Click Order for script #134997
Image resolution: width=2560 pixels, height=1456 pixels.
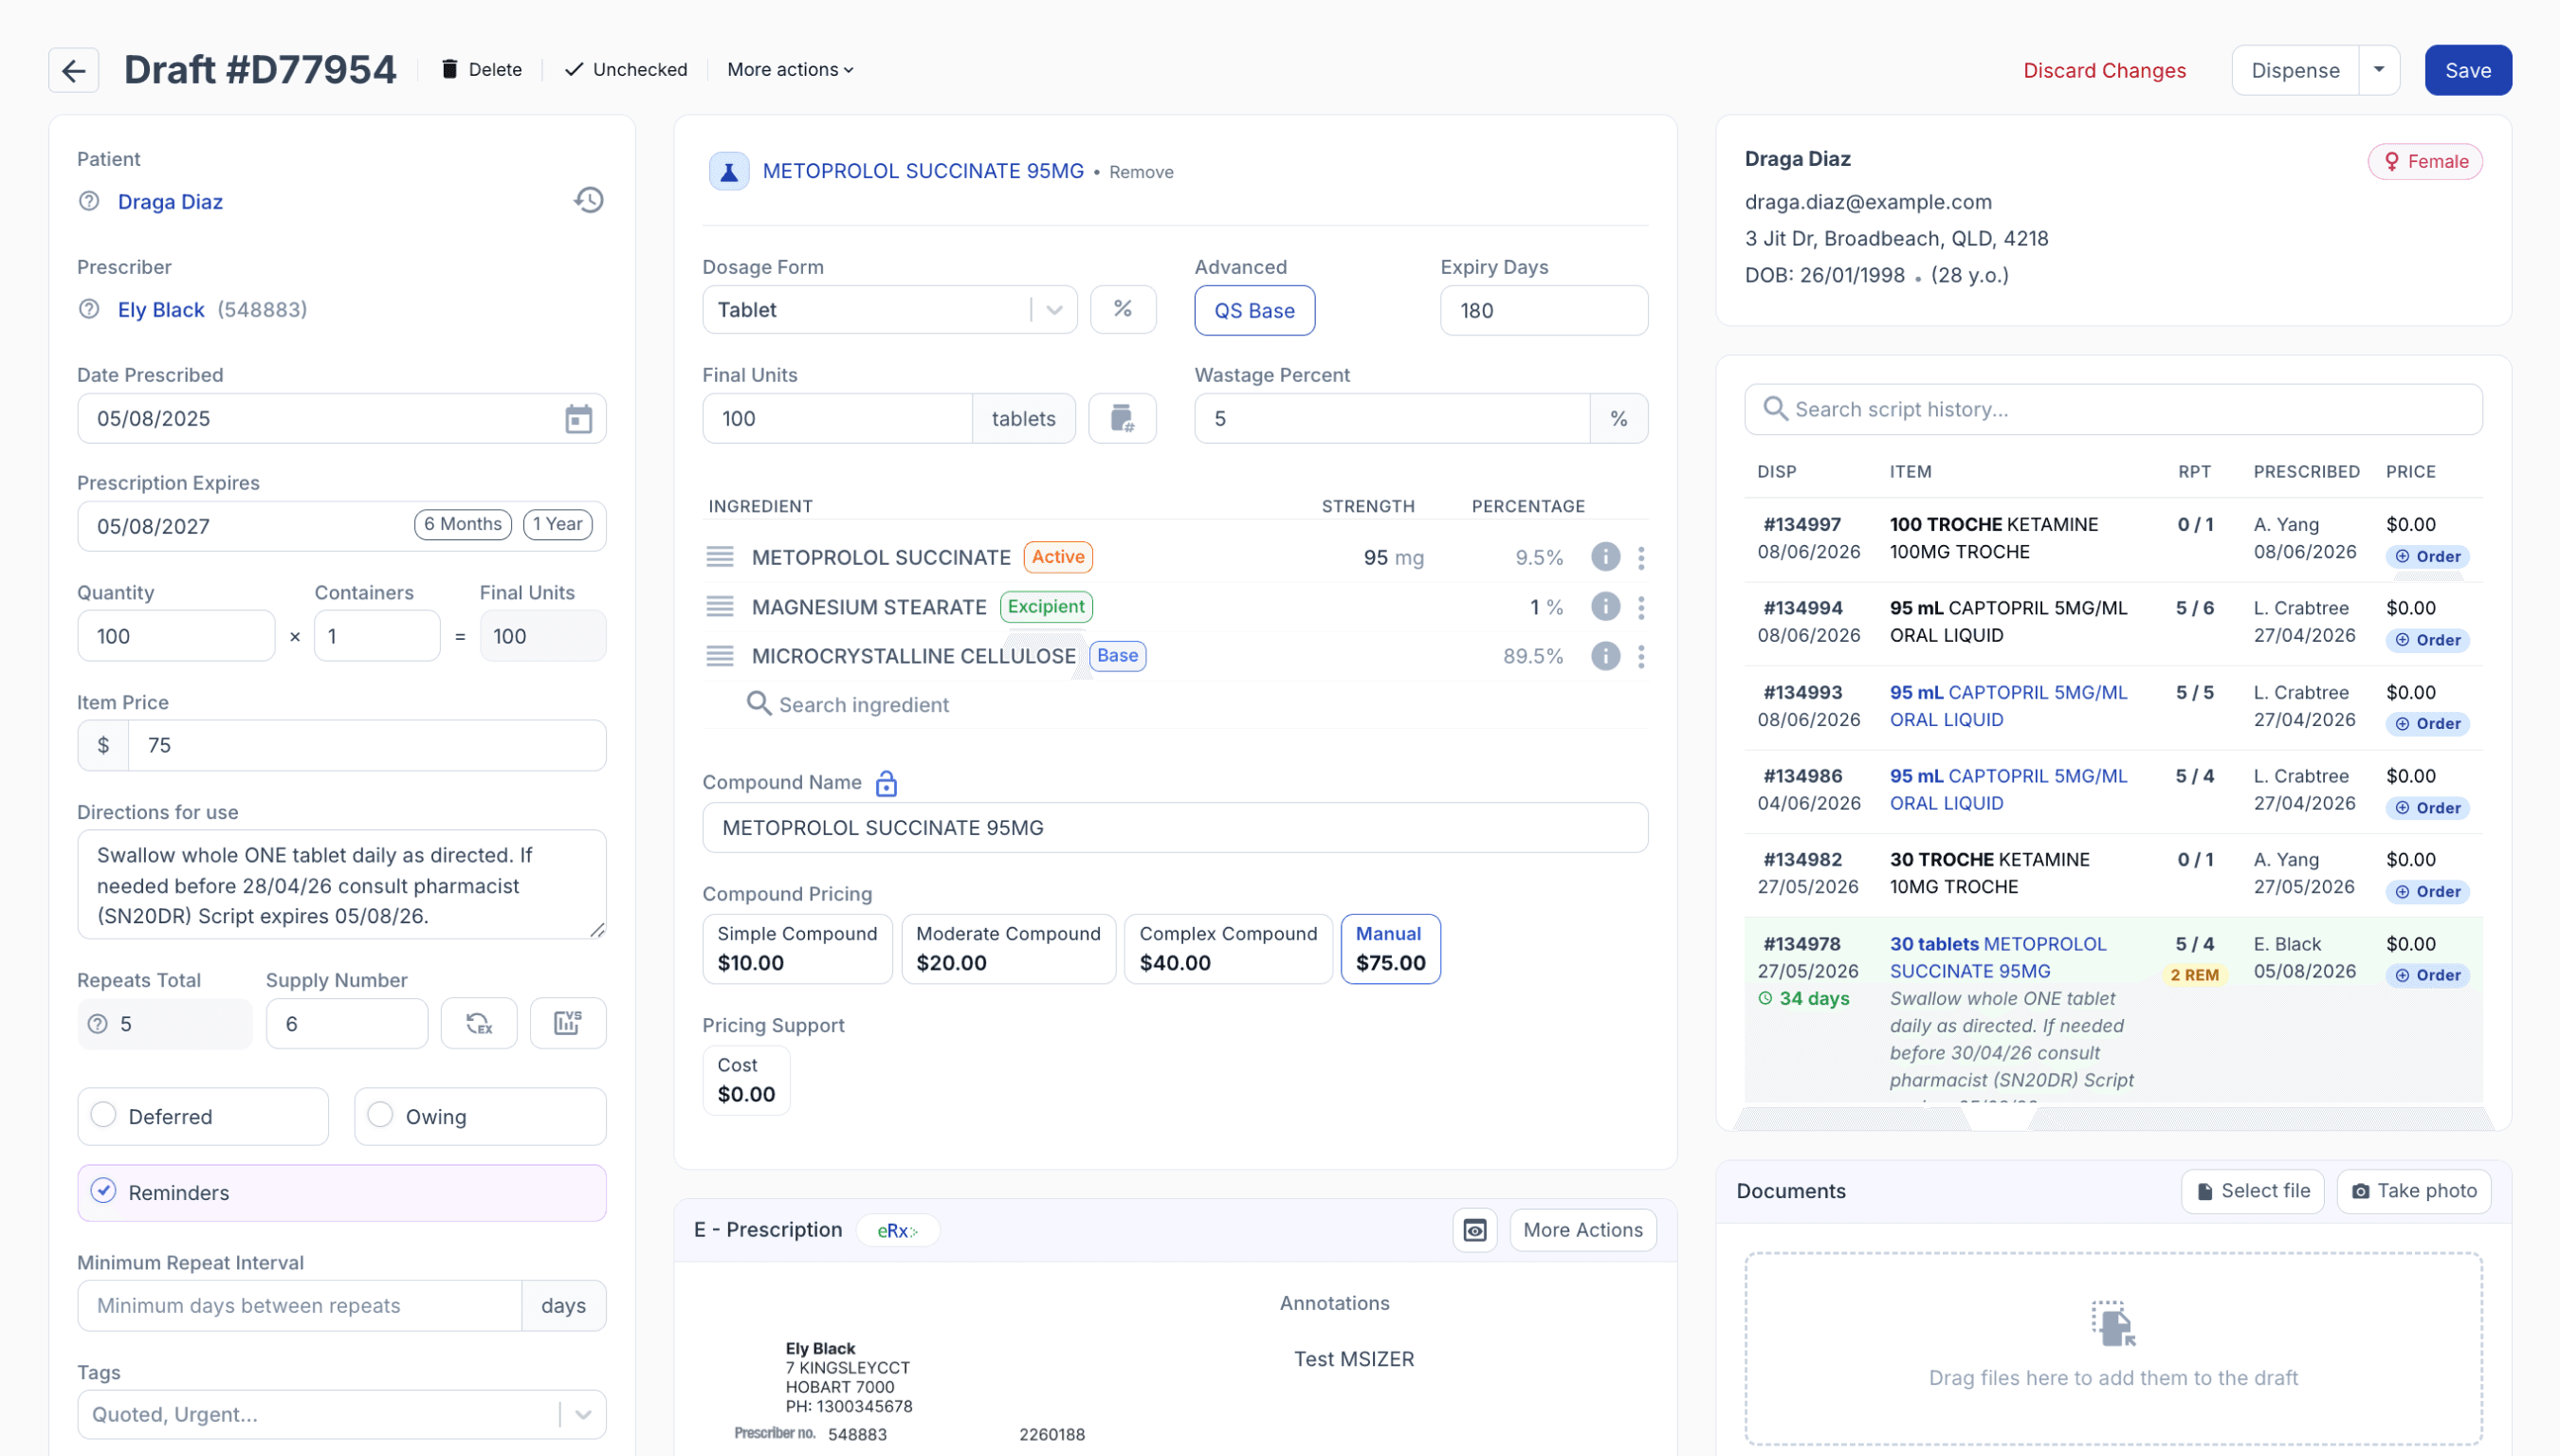pyautogui.click(x=2427, y=556)
